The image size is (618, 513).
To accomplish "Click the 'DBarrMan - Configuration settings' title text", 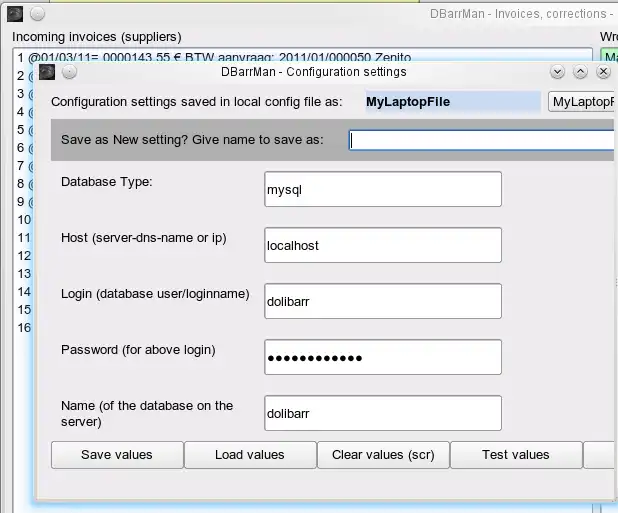I will [x=314, y=72].
